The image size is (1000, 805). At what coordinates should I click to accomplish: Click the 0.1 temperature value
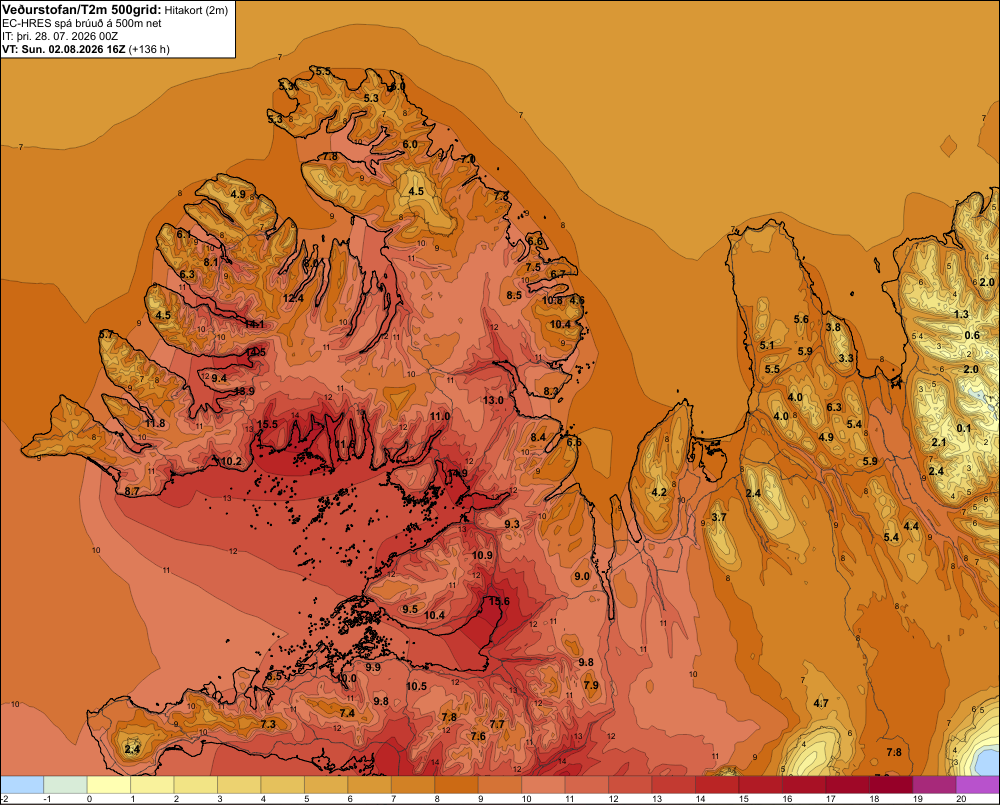pyautogui.click(x=964, y=428)
